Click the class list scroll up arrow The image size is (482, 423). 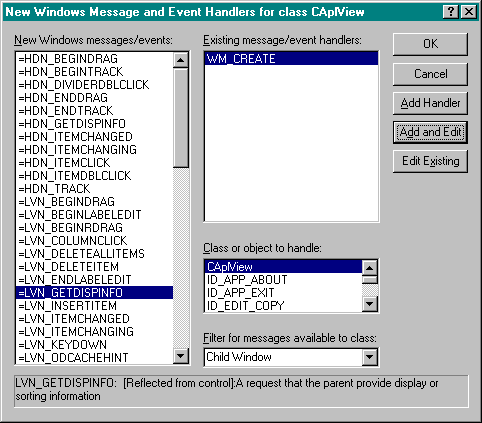(x=370, y=268)
